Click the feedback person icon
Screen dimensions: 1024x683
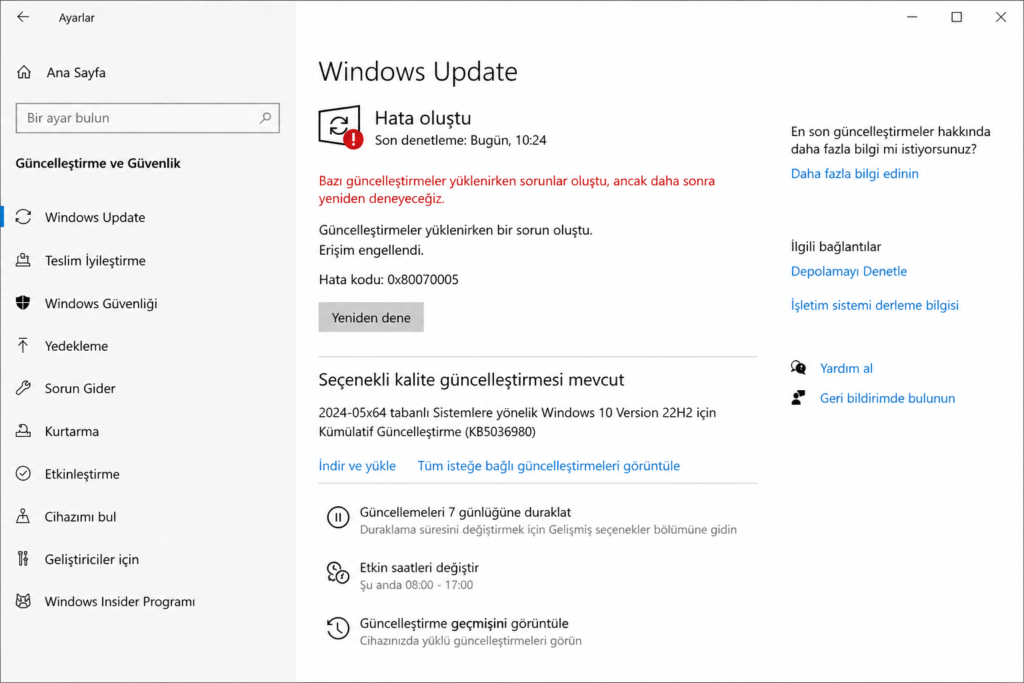coord(798,398)
